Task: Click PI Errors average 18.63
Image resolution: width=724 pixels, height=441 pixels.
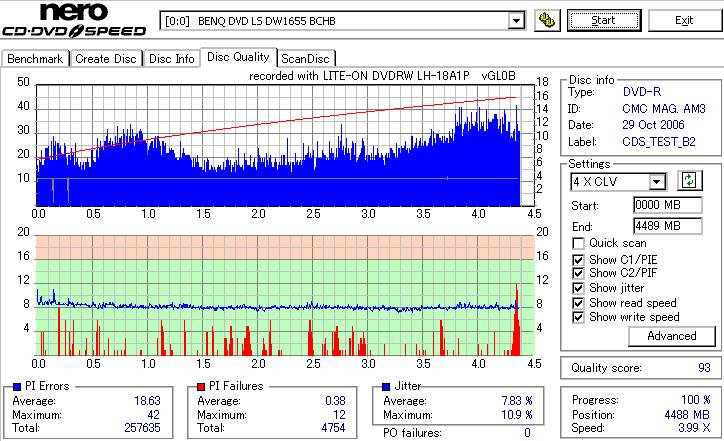Action: (x=147, y=400)
